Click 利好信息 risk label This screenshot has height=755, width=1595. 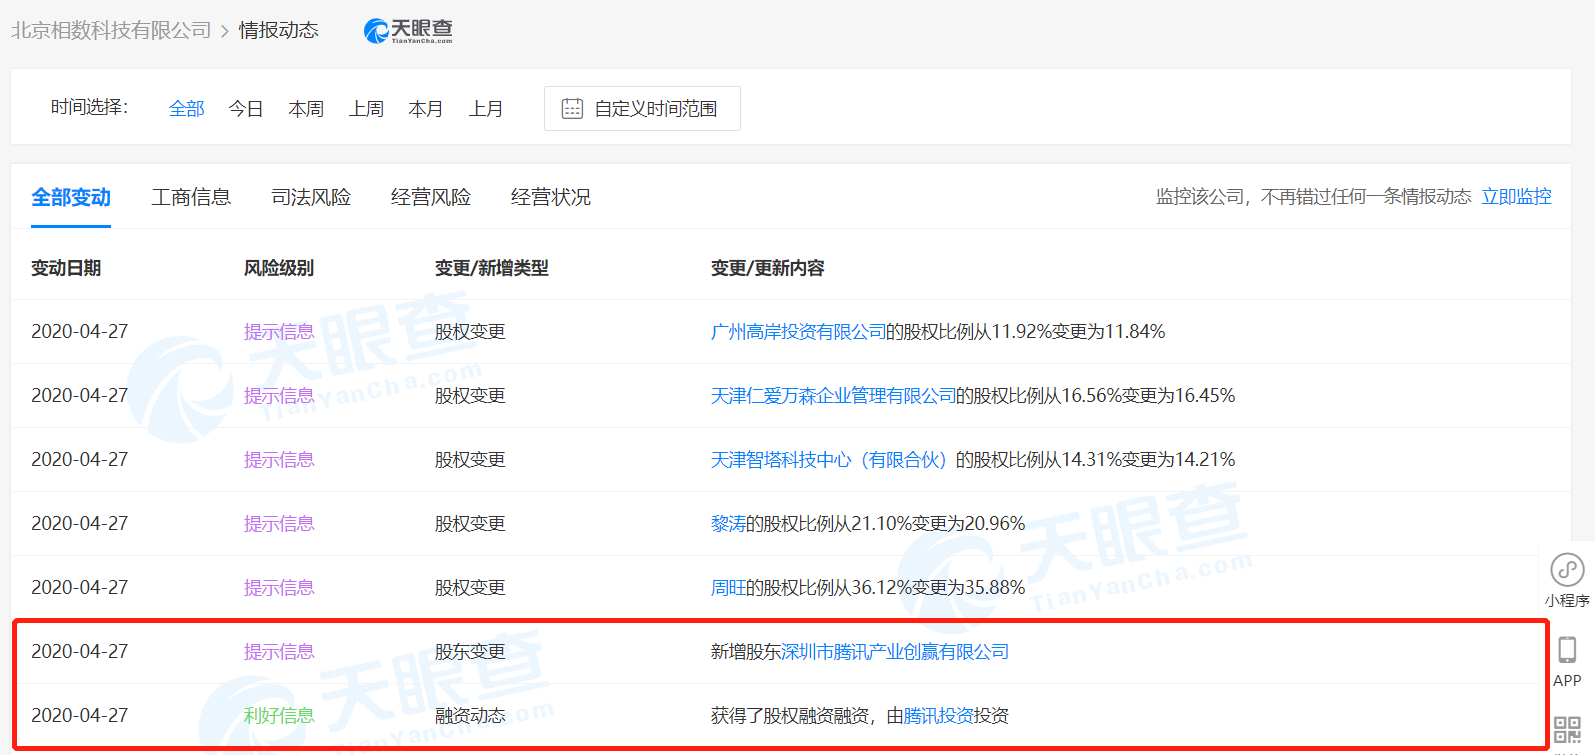pyautogui.click(x=279, y=715)
